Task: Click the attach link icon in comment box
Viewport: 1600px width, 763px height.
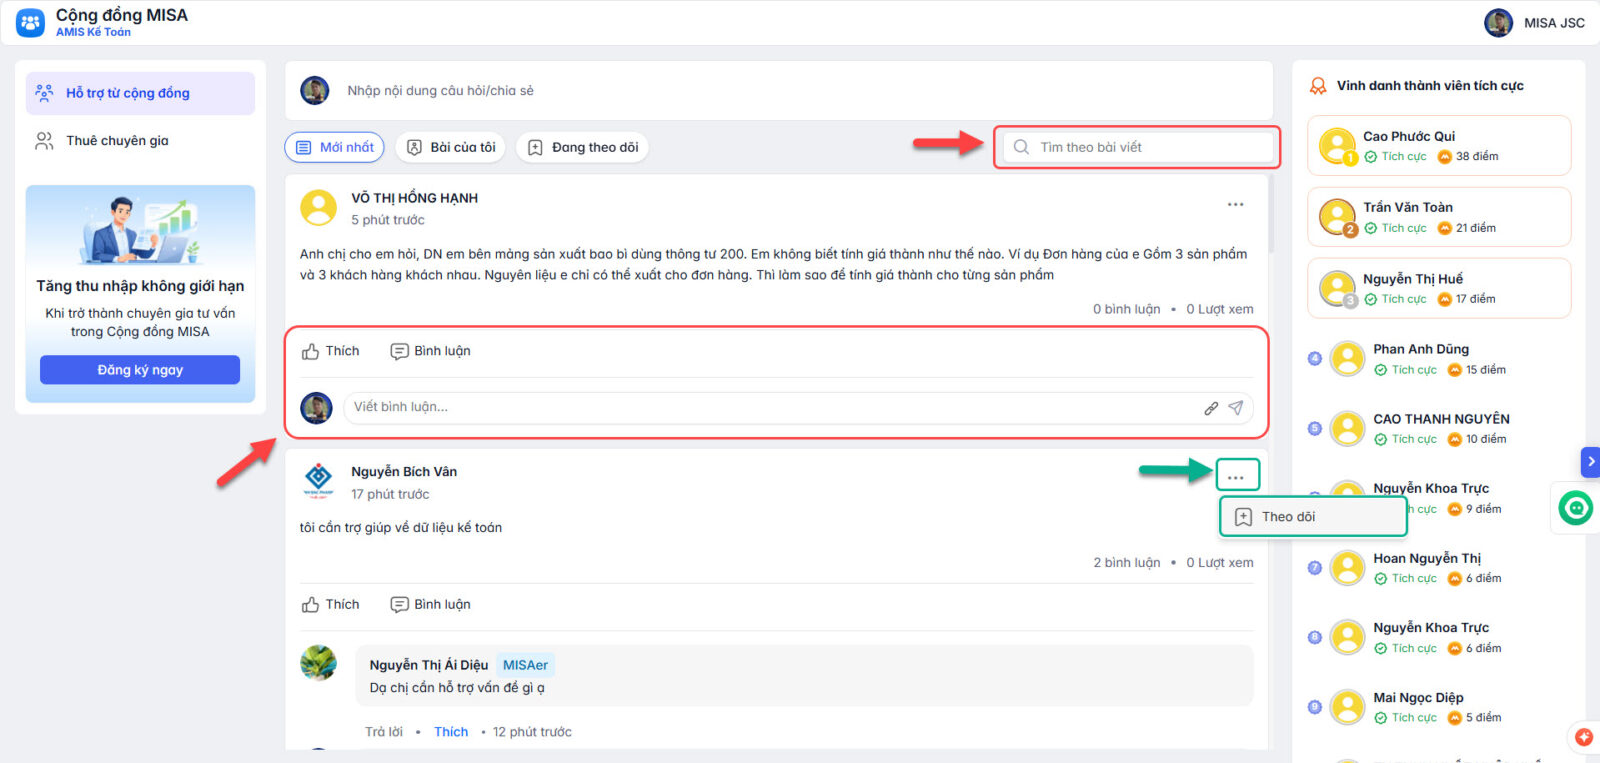Action: tap(1211, 408)
